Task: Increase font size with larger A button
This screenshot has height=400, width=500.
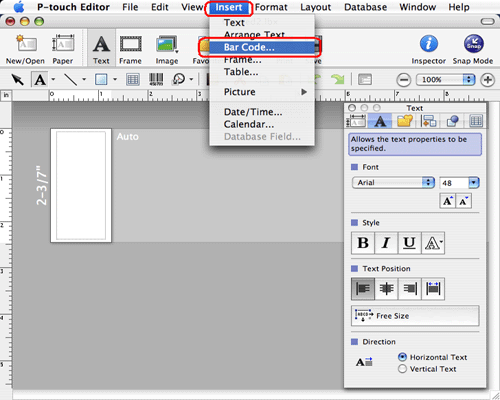Action: (x=447, y=201)
